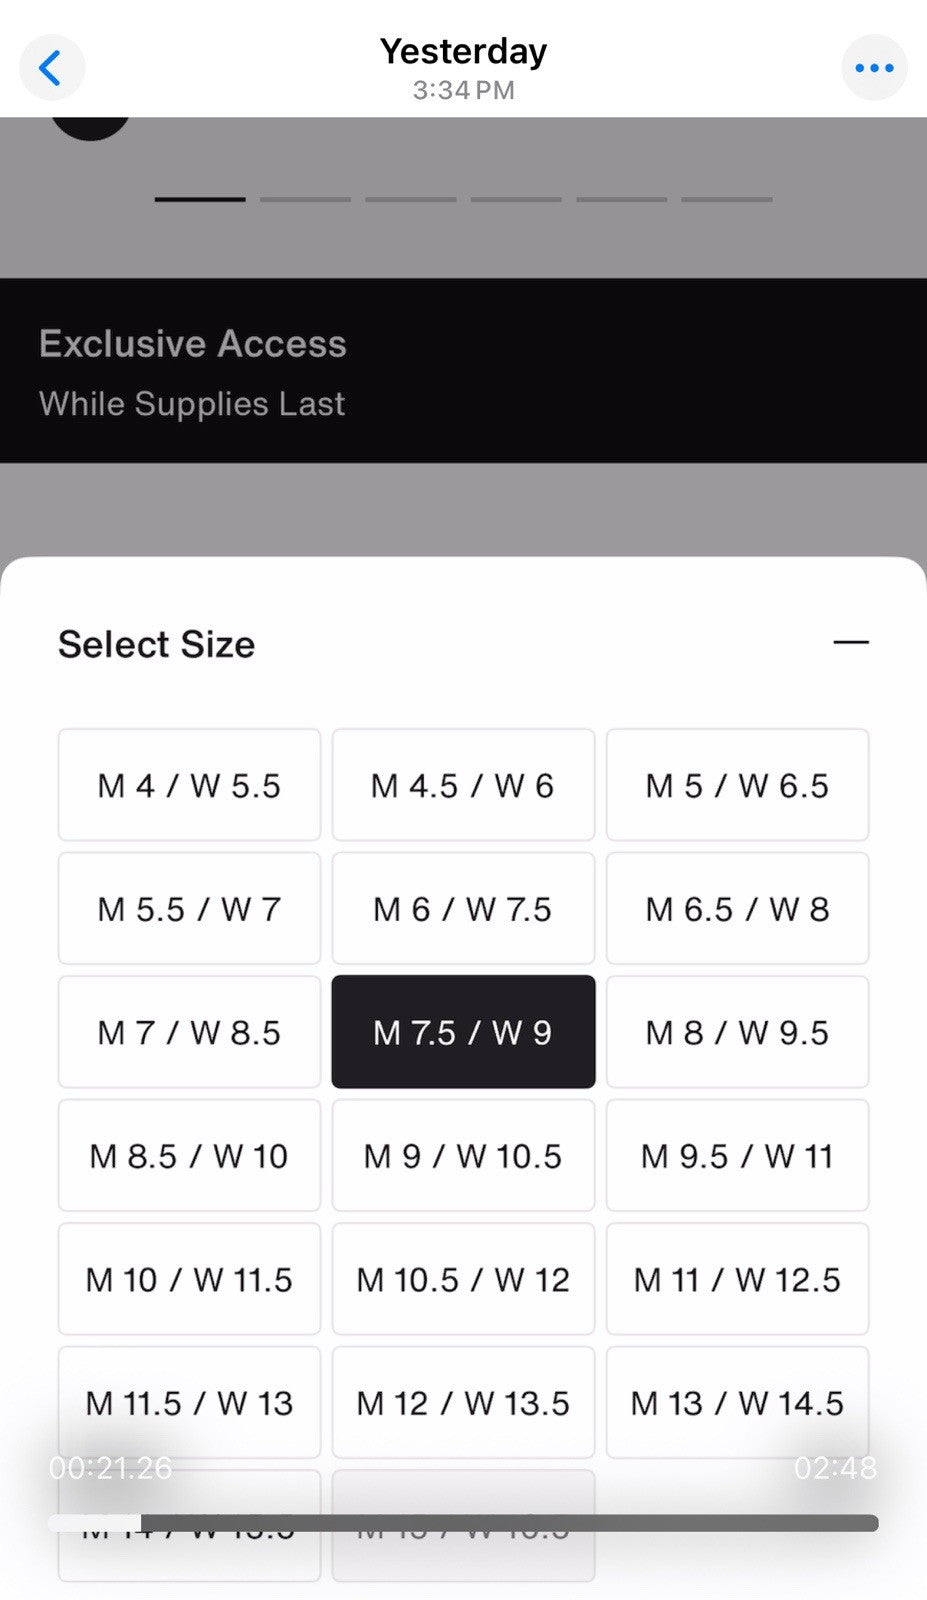Open the three-dot more options menu
Viewport: 927px width, 1600px height.
pyautogui.click(x=874, y=68)
